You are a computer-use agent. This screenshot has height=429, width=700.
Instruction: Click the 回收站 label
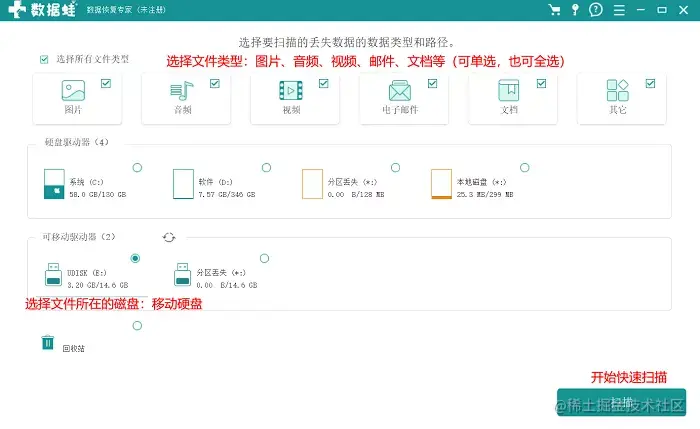(x=73, y=349)
